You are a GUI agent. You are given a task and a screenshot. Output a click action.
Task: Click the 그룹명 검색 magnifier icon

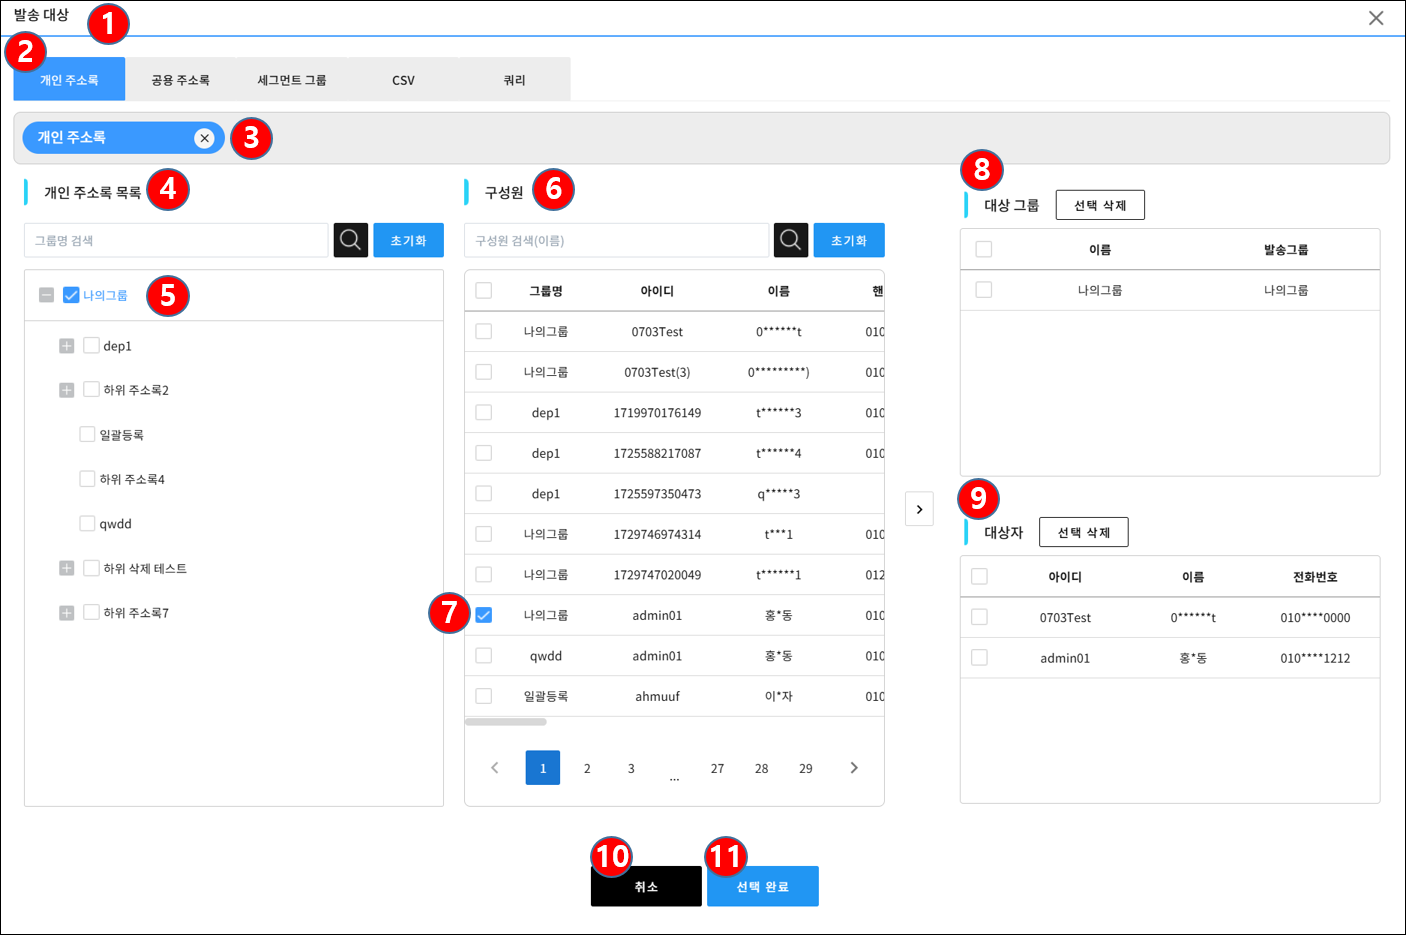(350, 240)
